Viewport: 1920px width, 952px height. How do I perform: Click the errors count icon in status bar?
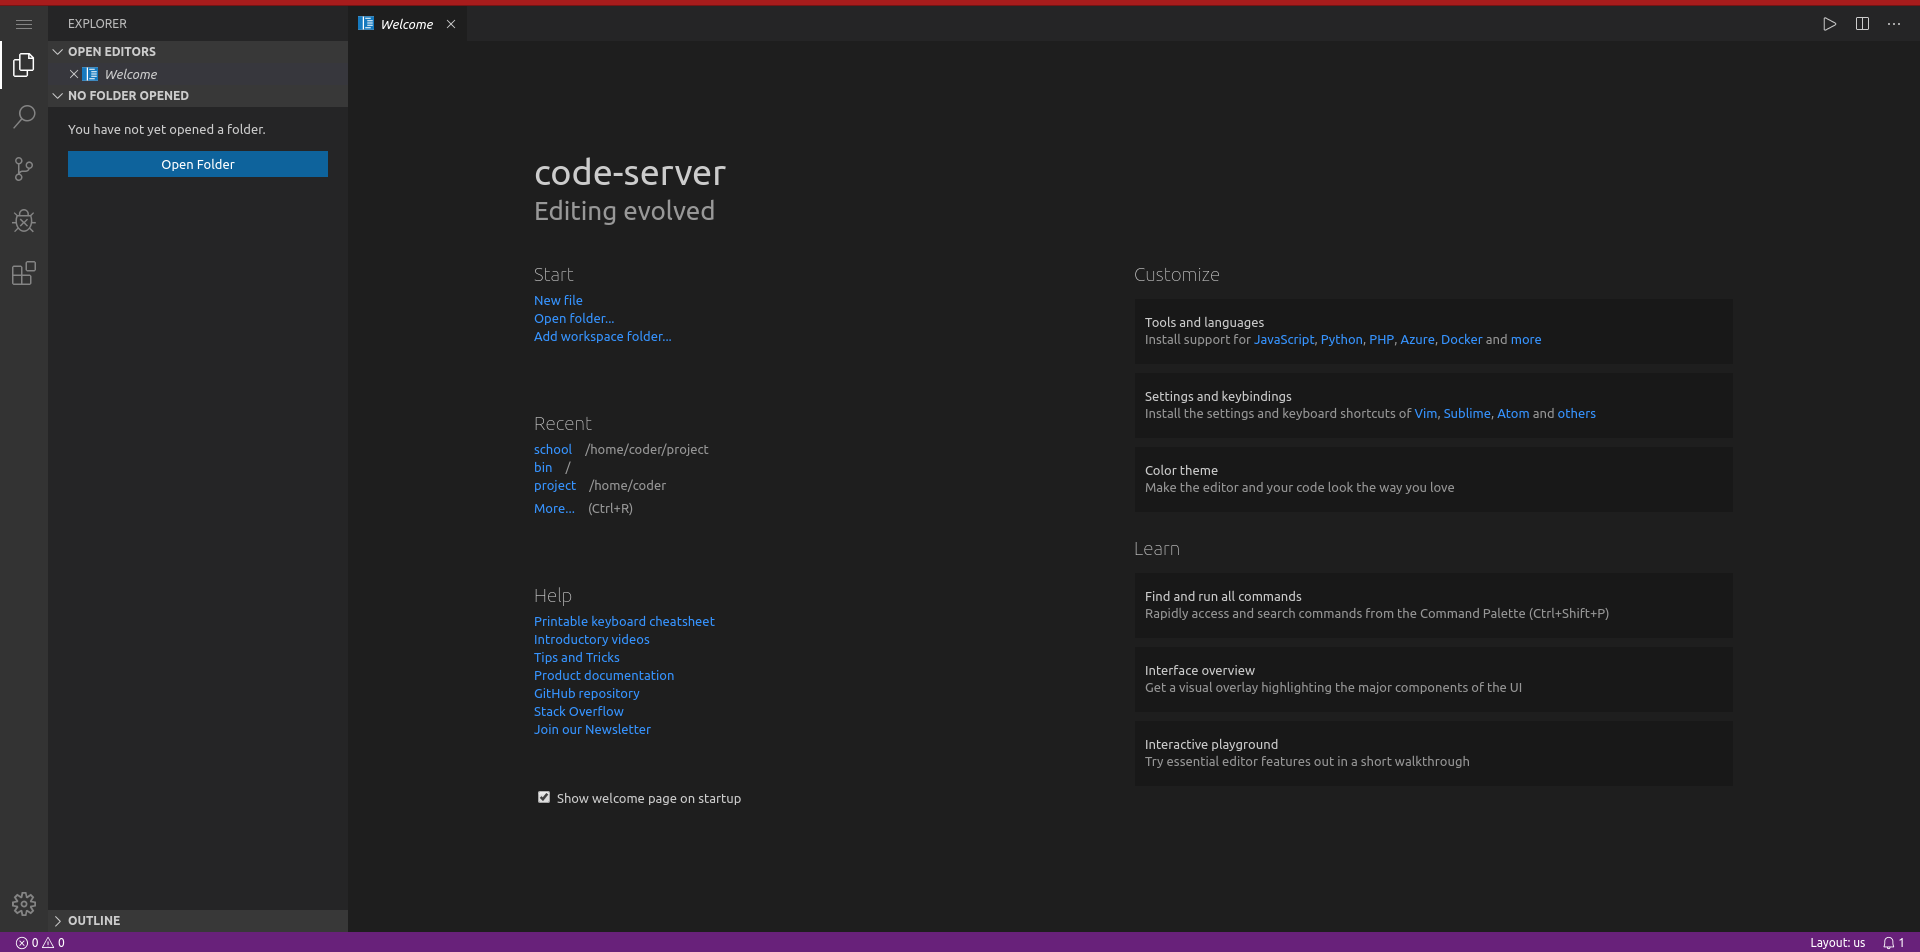pyautogui.click(x=27, y=942)
